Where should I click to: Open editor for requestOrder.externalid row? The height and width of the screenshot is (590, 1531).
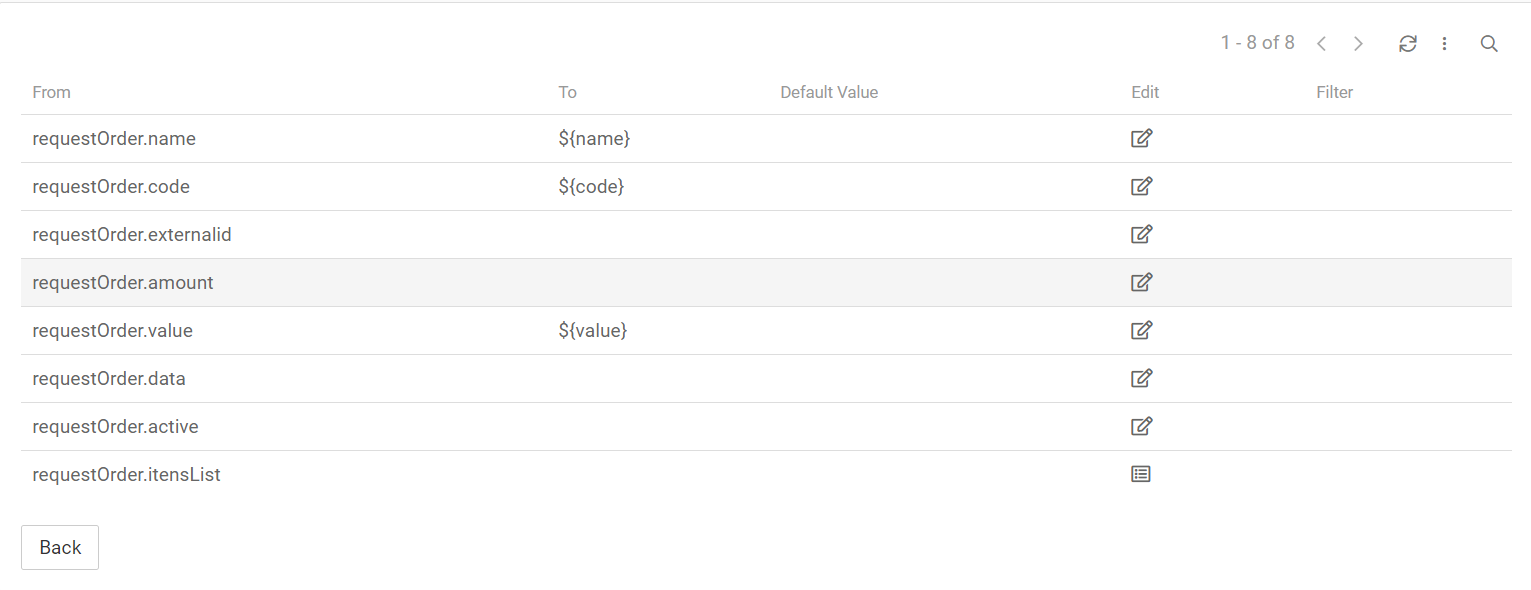coord(1141,235)
